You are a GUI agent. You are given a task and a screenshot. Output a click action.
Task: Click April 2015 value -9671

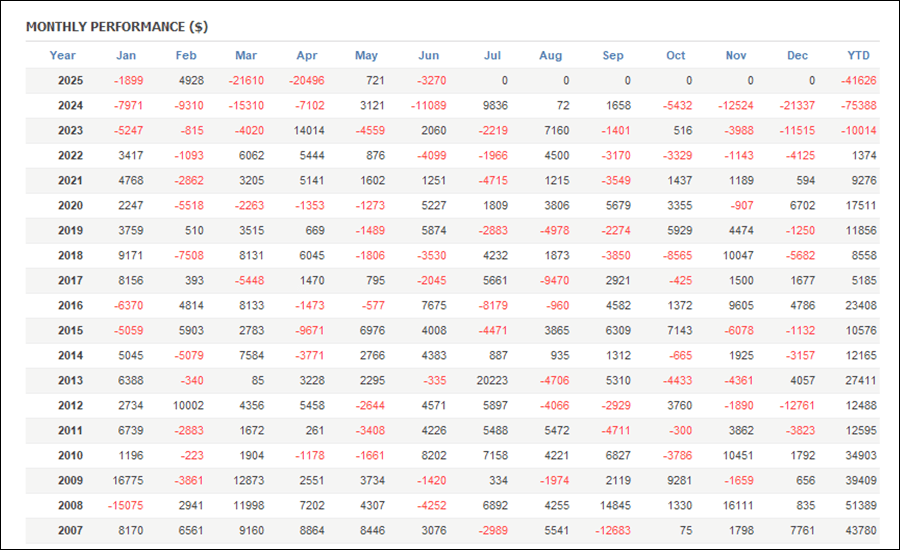(x=310, y=330)
